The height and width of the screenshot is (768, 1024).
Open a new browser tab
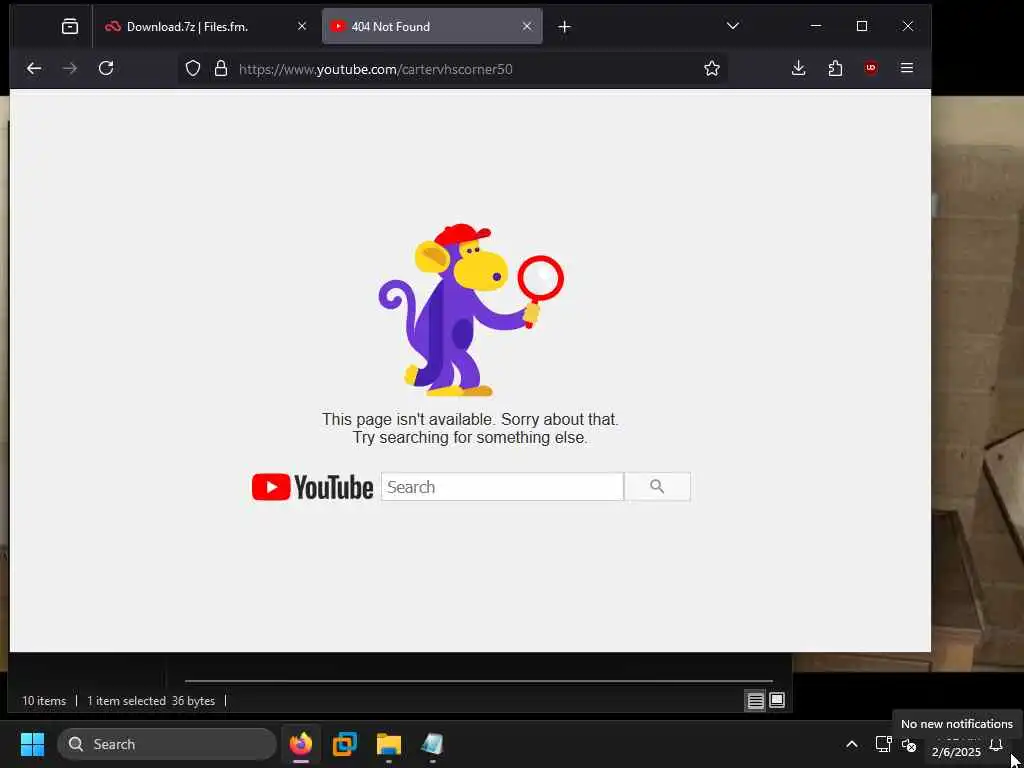coord(565,27)
